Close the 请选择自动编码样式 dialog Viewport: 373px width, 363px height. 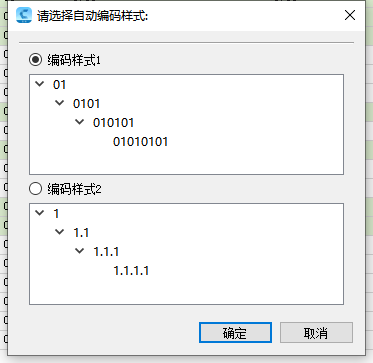point(350,15)
